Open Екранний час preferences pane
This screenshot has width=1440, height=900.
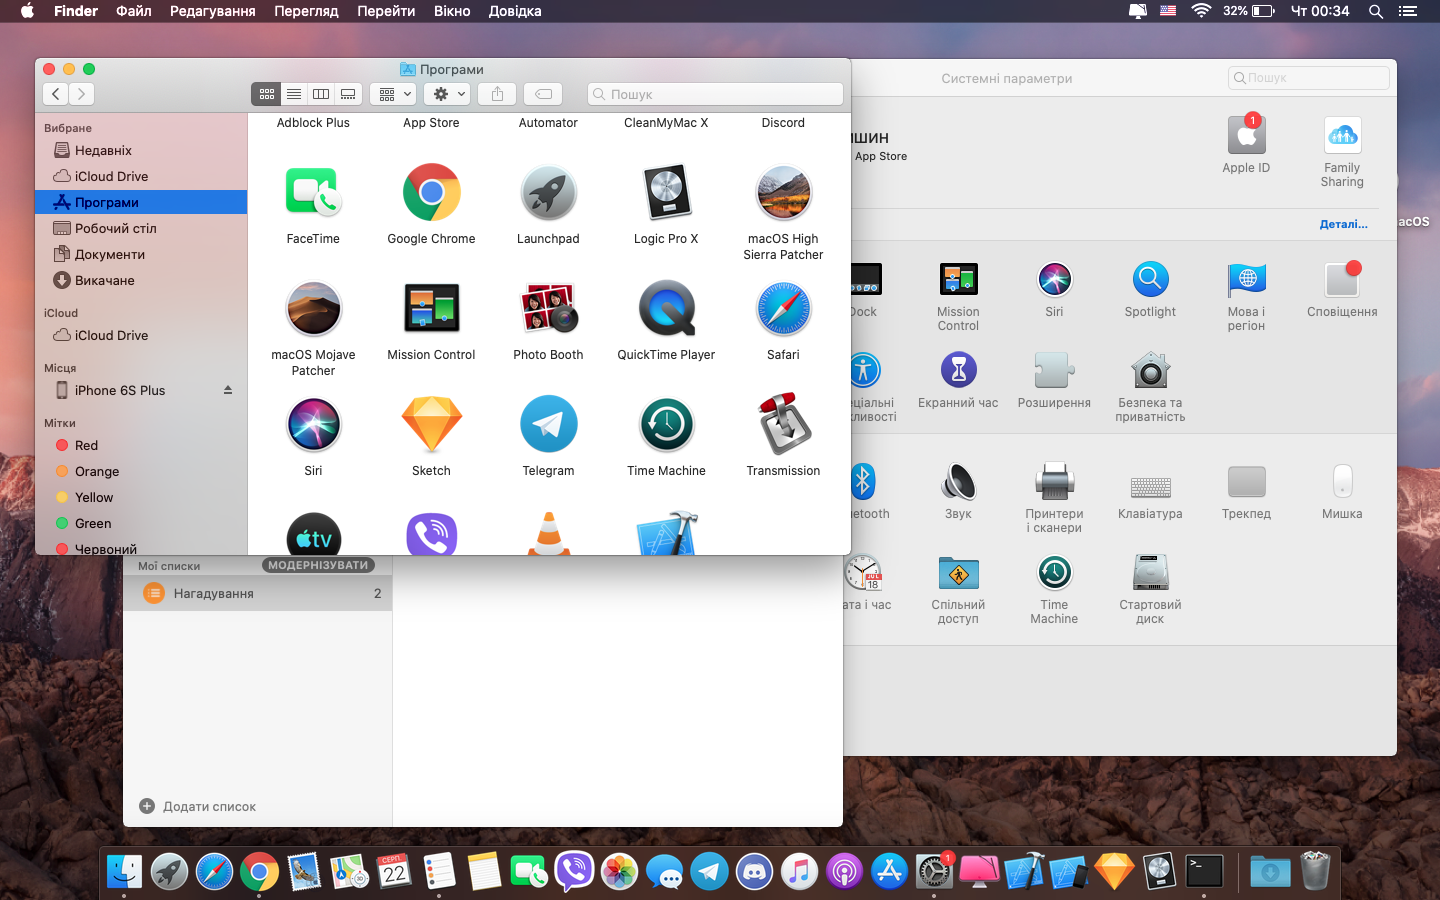click(958, 371)
